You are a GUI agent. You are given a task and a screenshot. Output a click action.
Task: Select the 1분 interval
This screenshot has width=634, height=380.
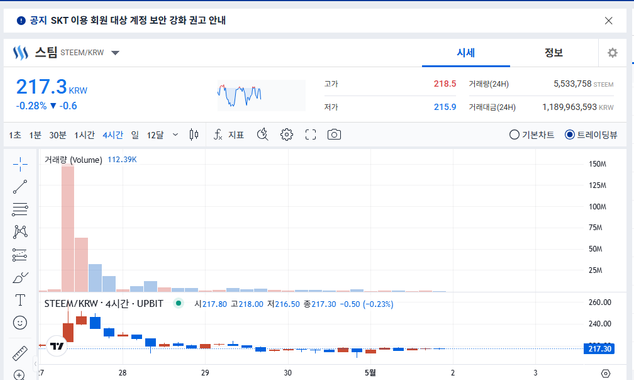(x=35, y=135)
